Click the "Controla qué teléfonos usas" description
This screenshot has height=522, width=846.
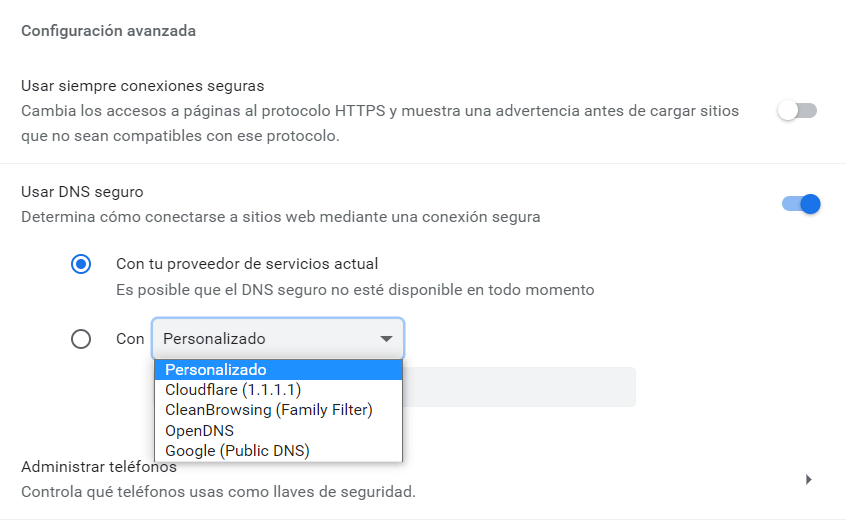tap(218, 492)
